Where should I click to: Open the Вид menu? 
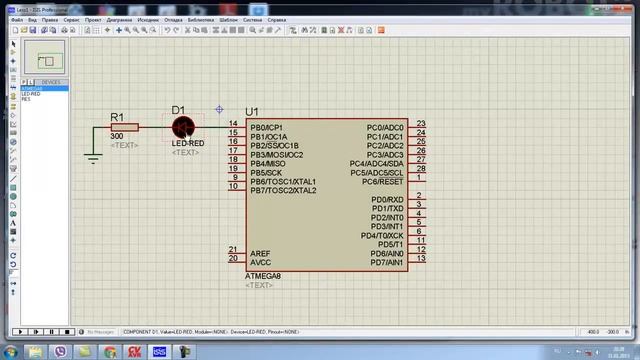[33, 20]
